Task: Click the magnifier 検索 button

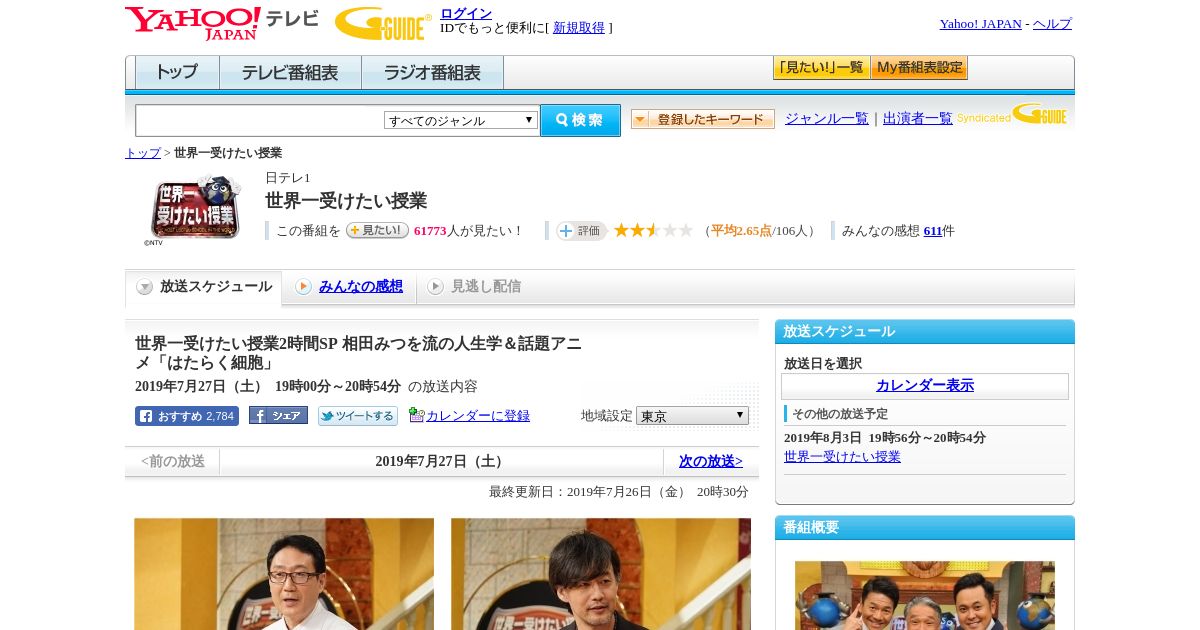Action: pyautogui.click(x=580, y=120)
